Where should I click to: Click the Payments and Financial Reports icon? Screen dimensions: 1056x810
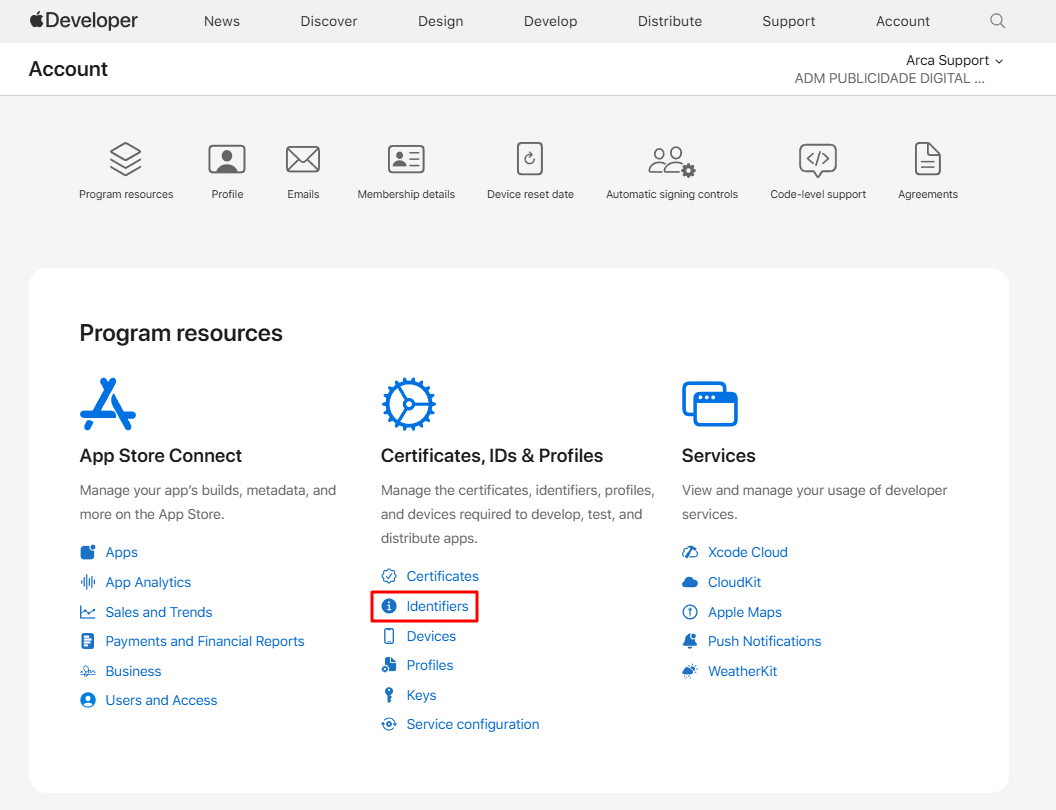point(88,641)
